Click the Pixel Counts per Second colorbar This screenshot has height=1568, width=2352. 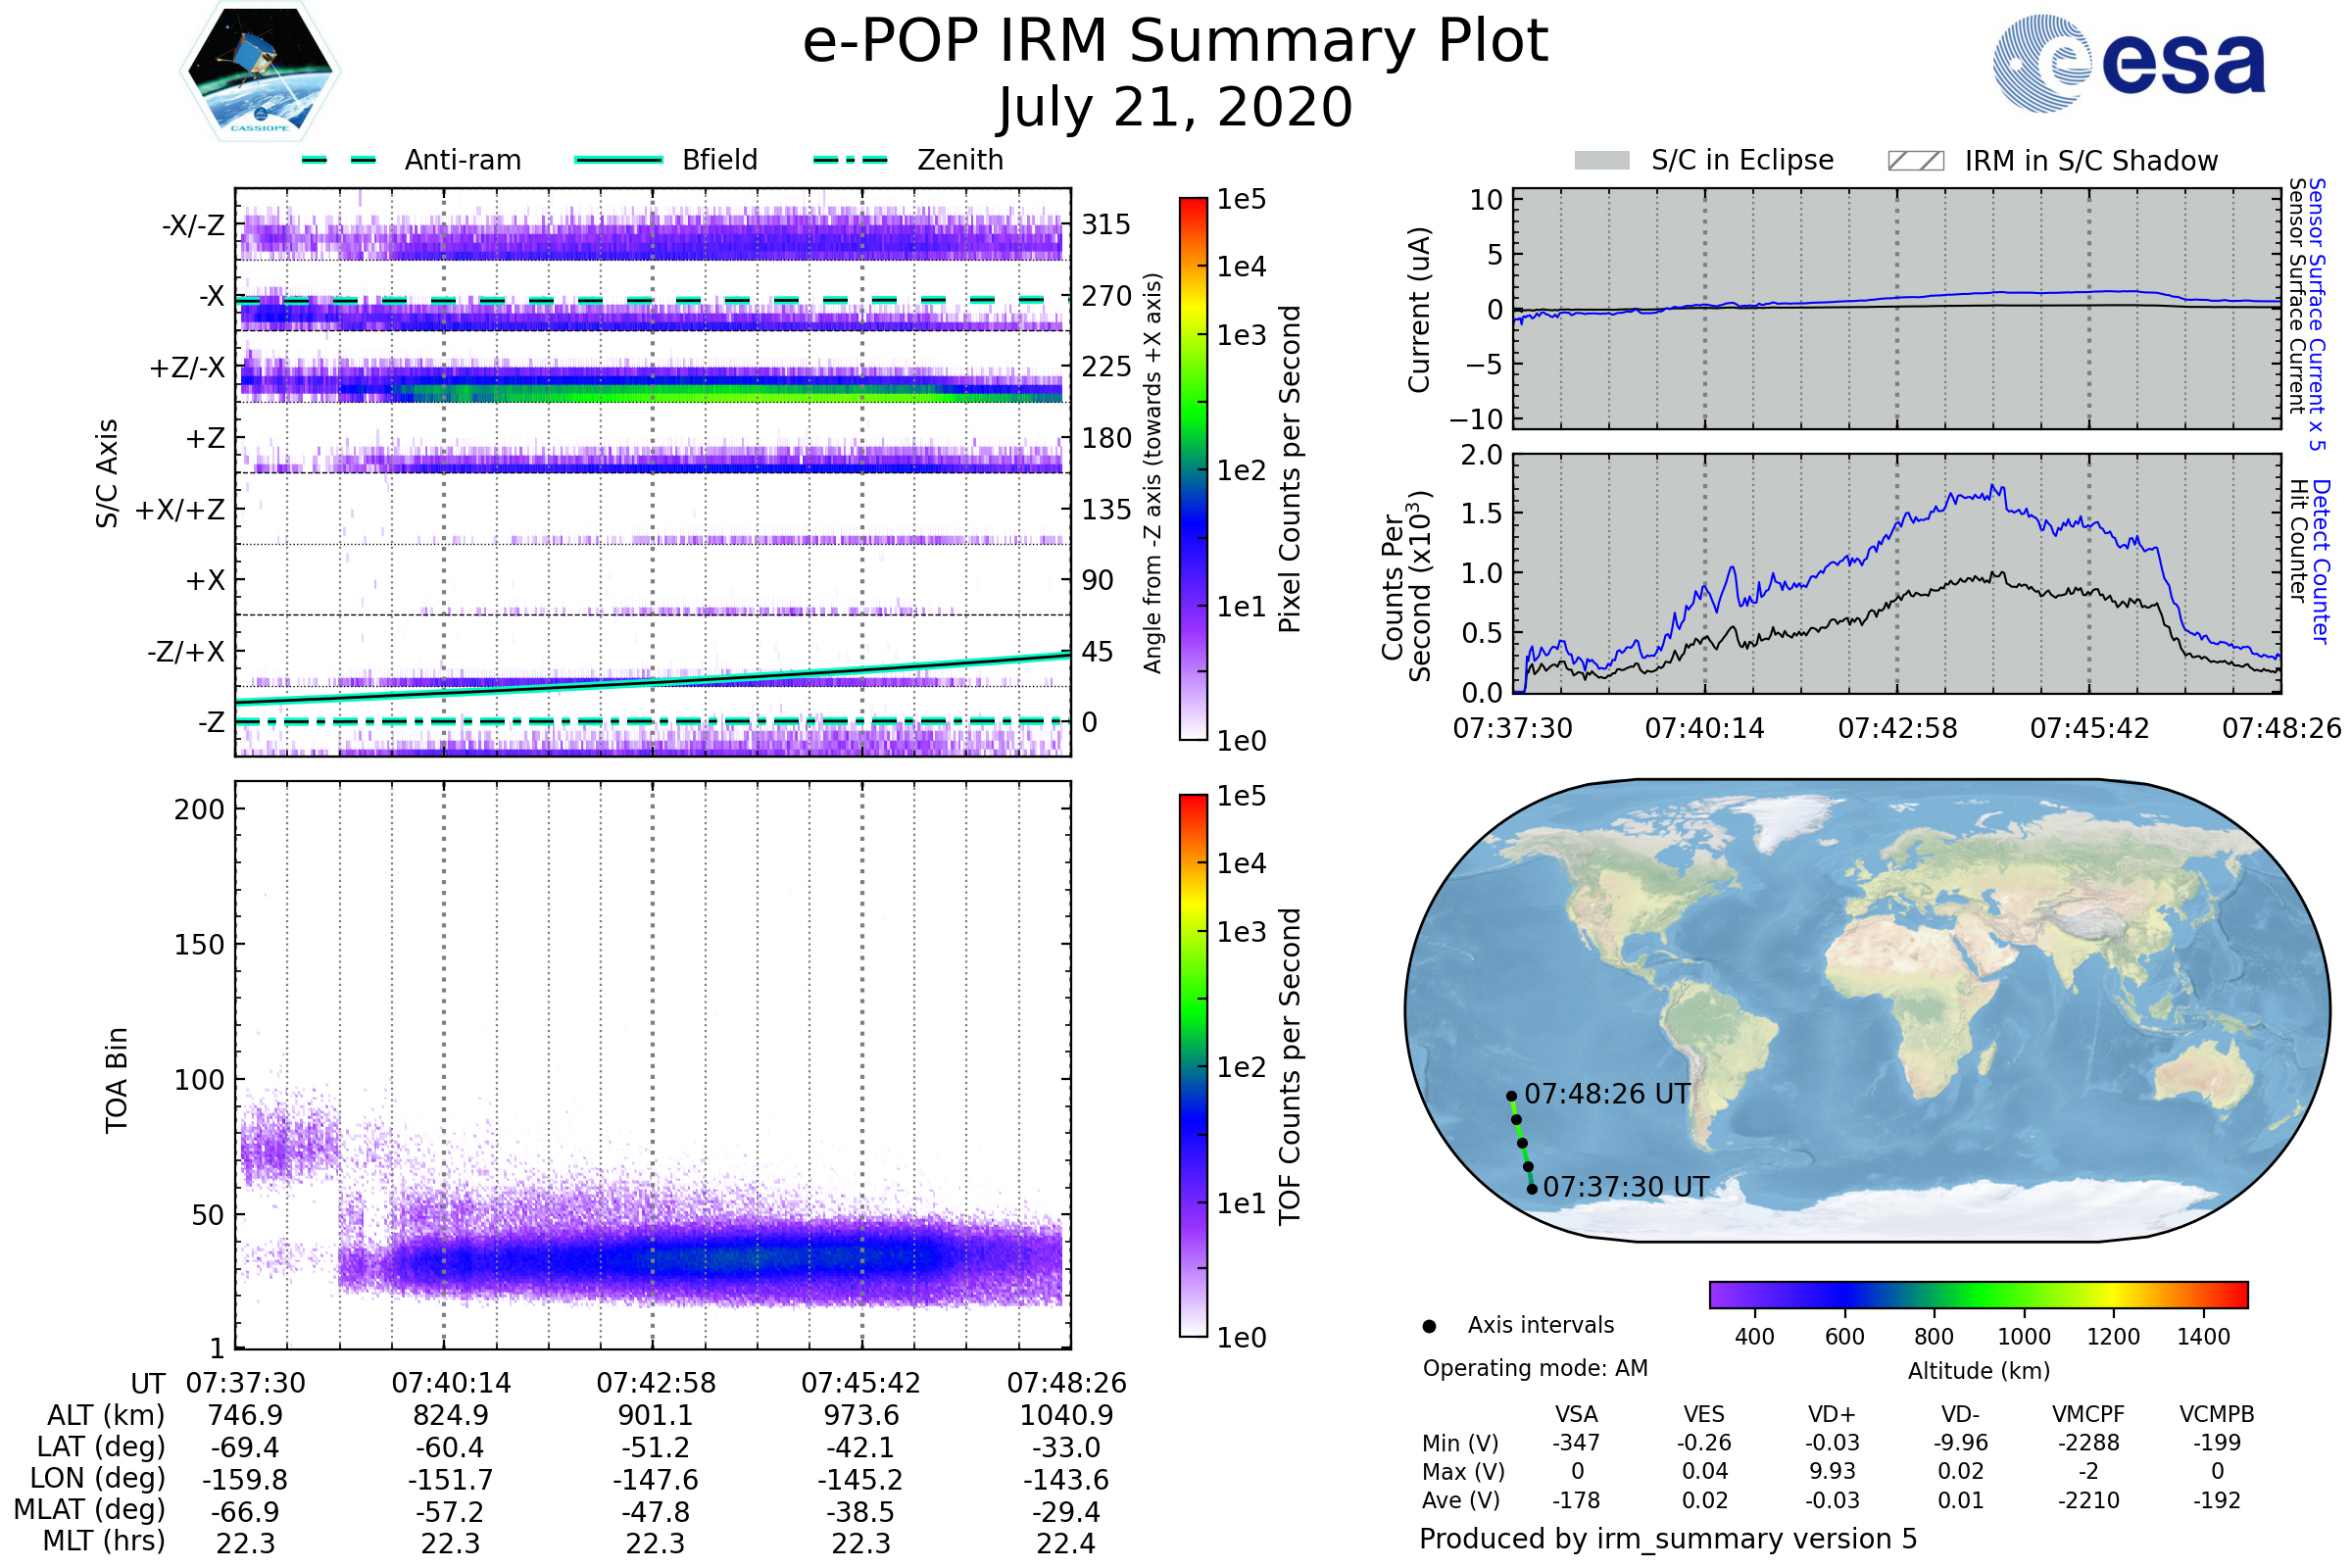click(x=1193, y=469)
